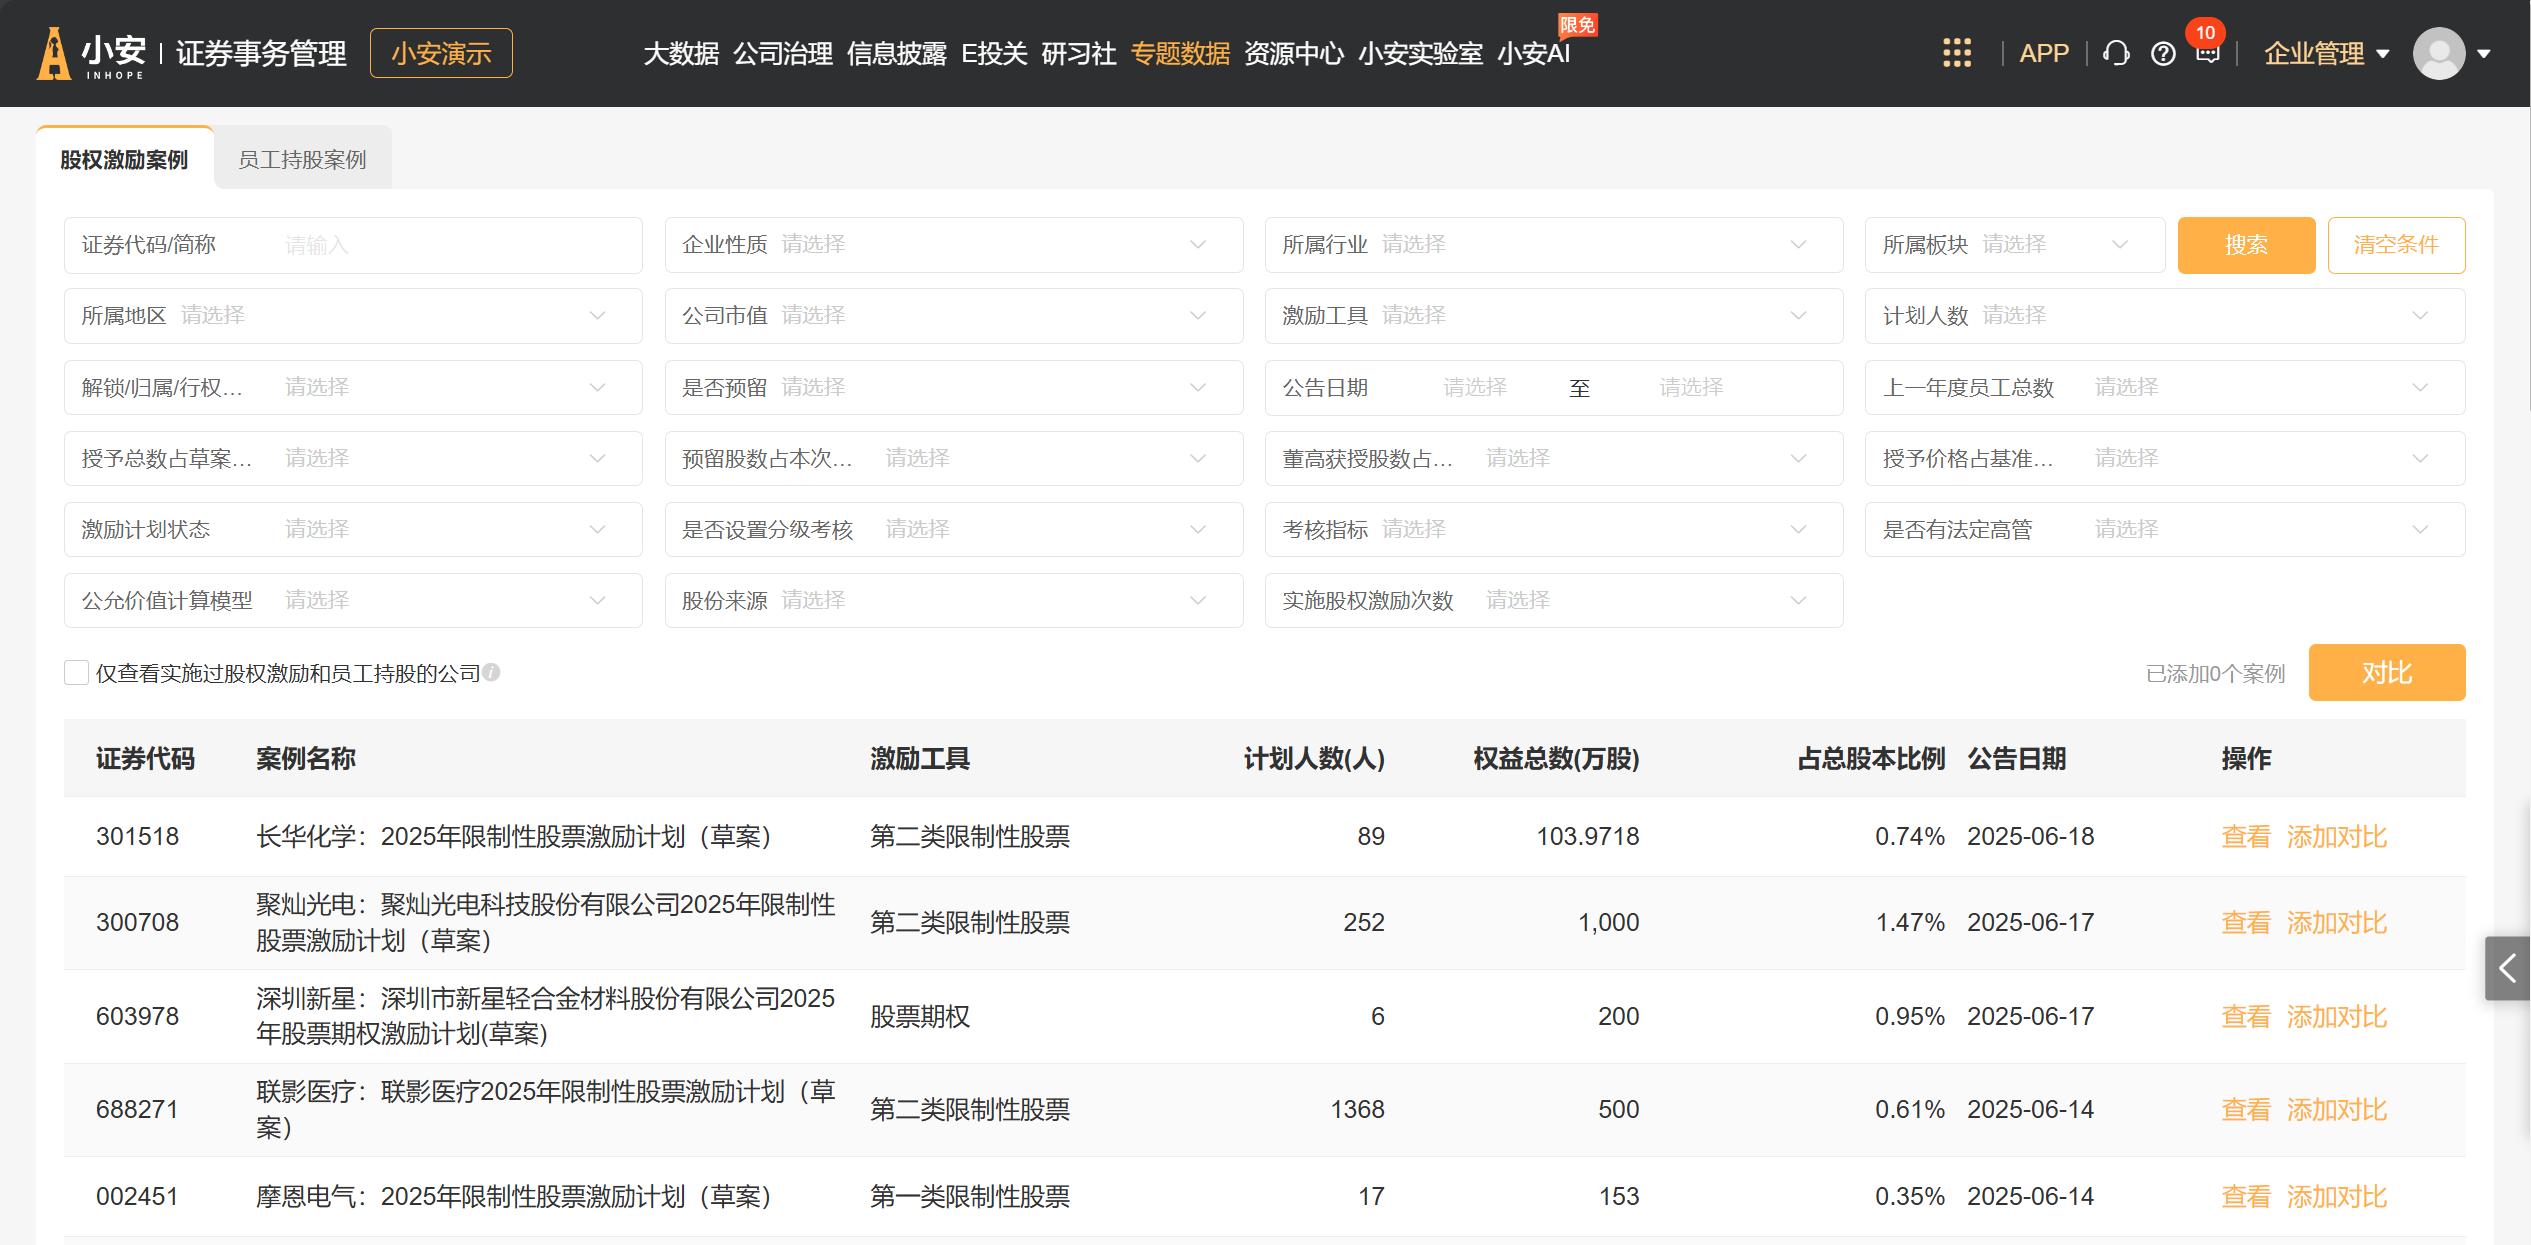The width and height of the screenshot is (2531, 1245).
Task: Click the info icon beside 仅查看实施过 checkbox
Action: [x=492, y=673]
